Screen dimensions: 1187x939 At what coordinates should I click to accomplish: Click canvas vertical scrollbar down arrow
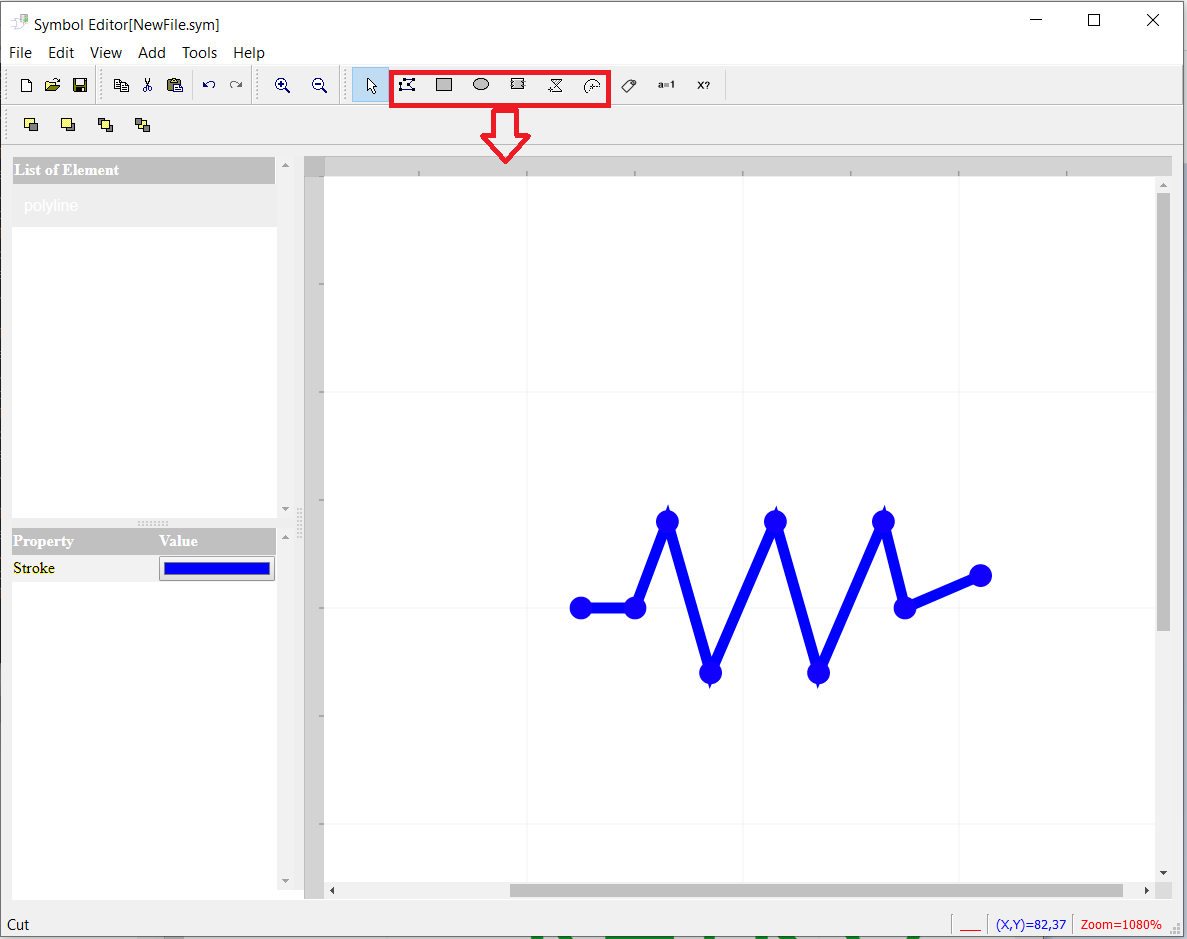pos(1164,873)
